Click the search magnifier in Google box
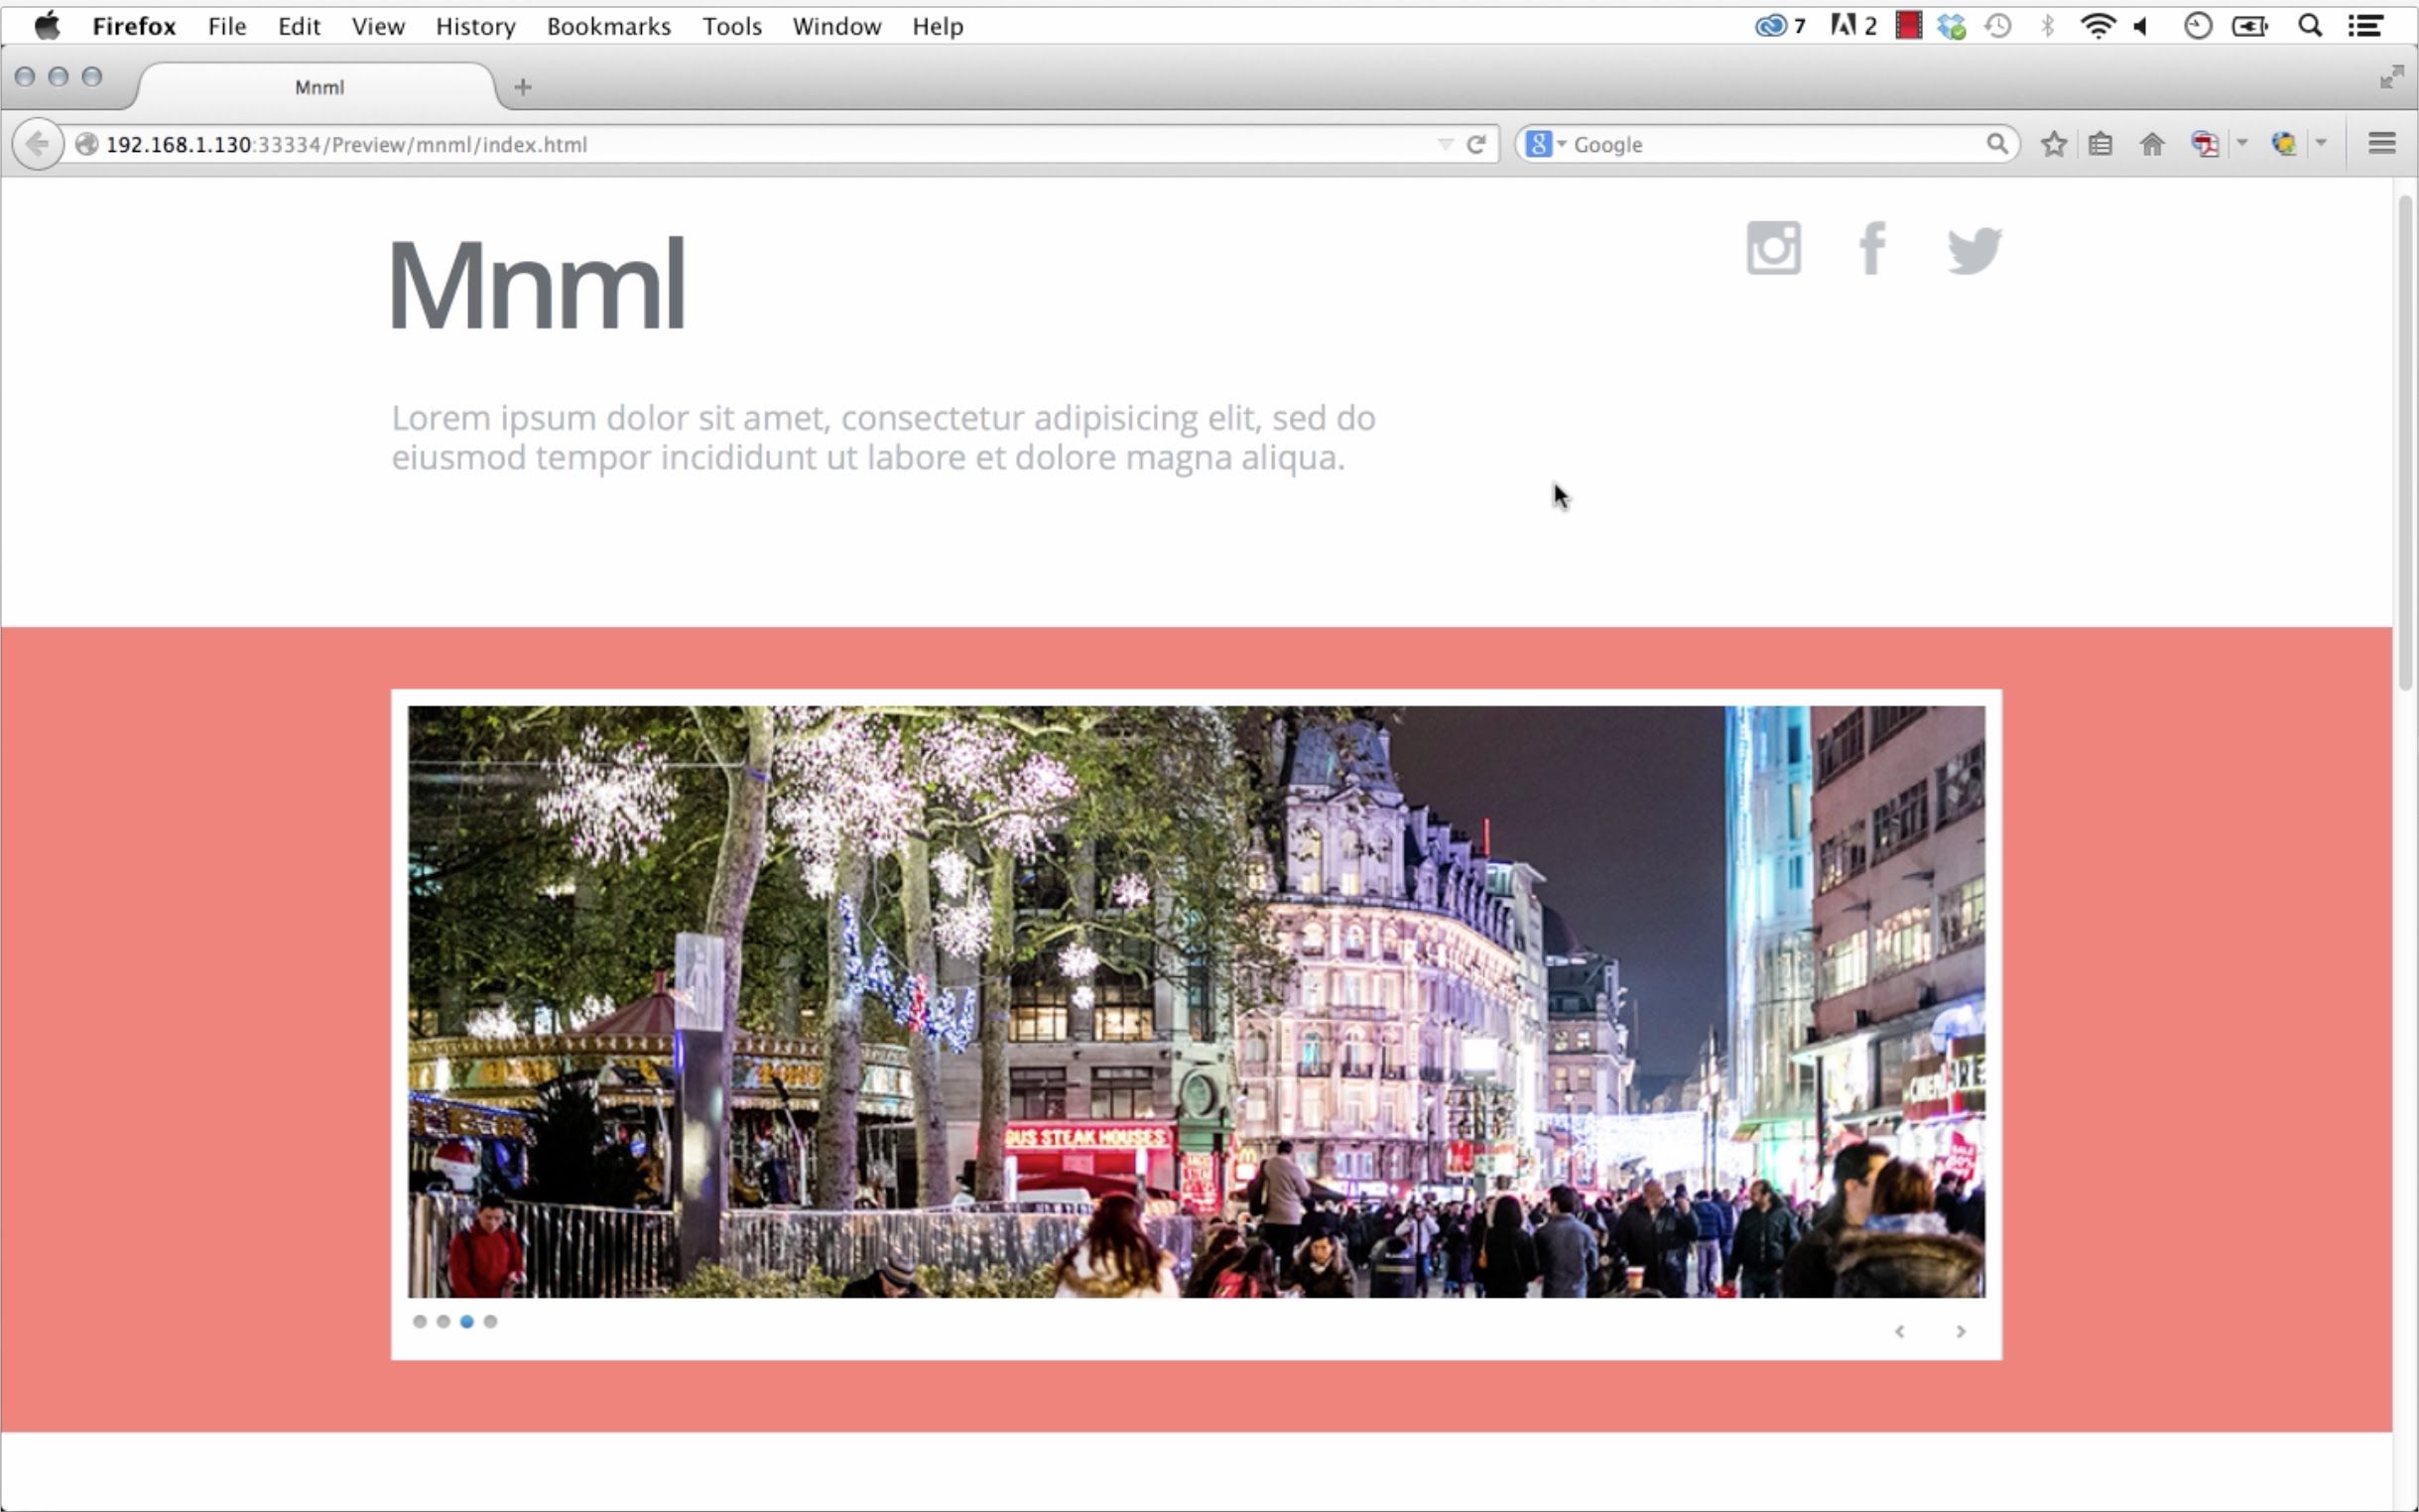Viewport: 2419px width, 1512px height. (1996, 144)
